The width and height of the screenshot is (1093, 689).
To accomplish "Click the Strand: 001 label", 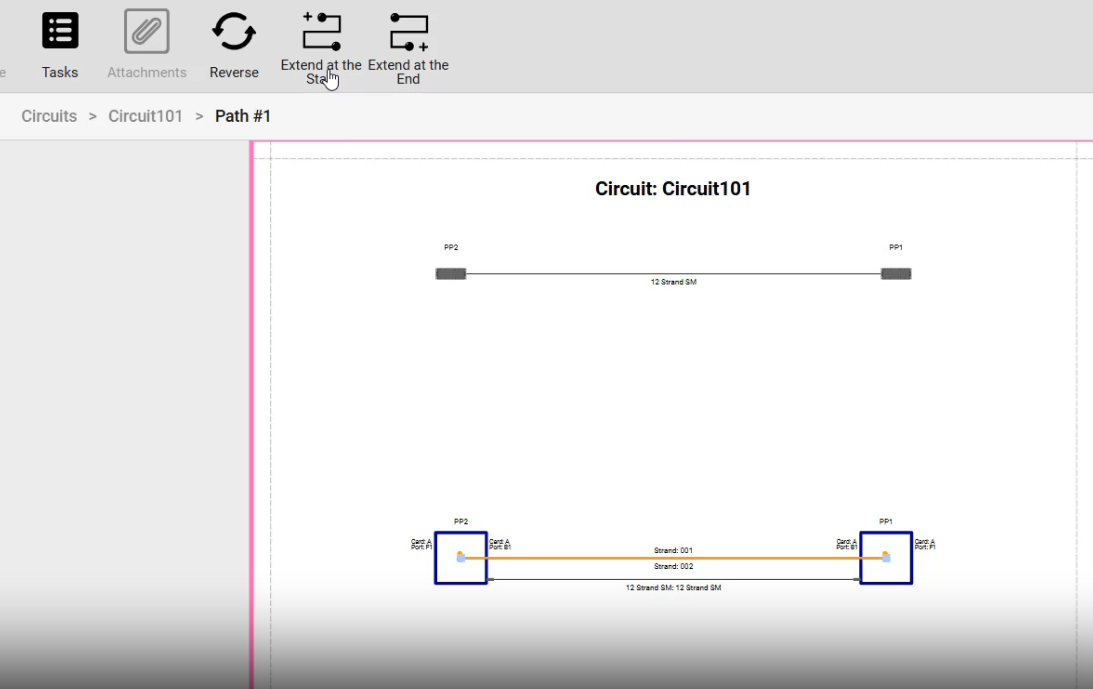I will 673,550.
